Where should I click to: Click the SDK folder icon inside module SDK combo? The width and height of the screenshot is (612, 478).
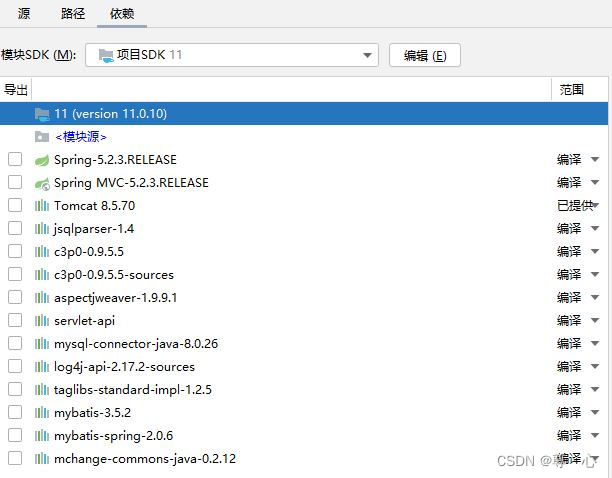106,55
